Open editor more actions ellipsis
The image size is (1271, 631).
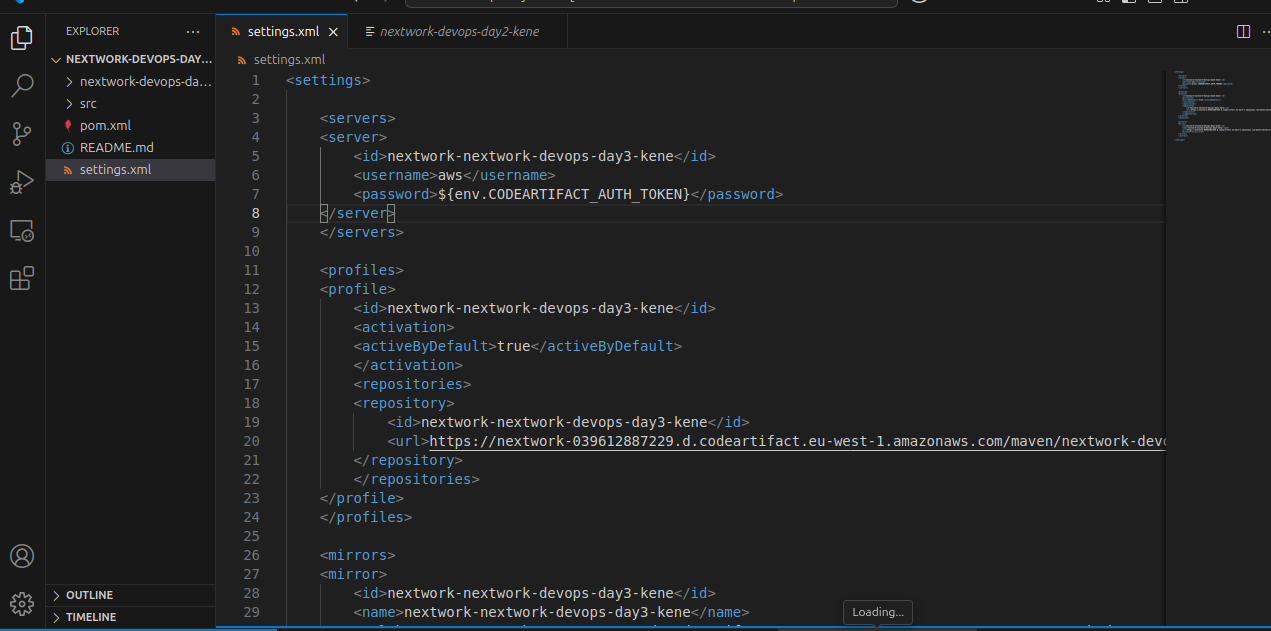tap(1265, 31)
